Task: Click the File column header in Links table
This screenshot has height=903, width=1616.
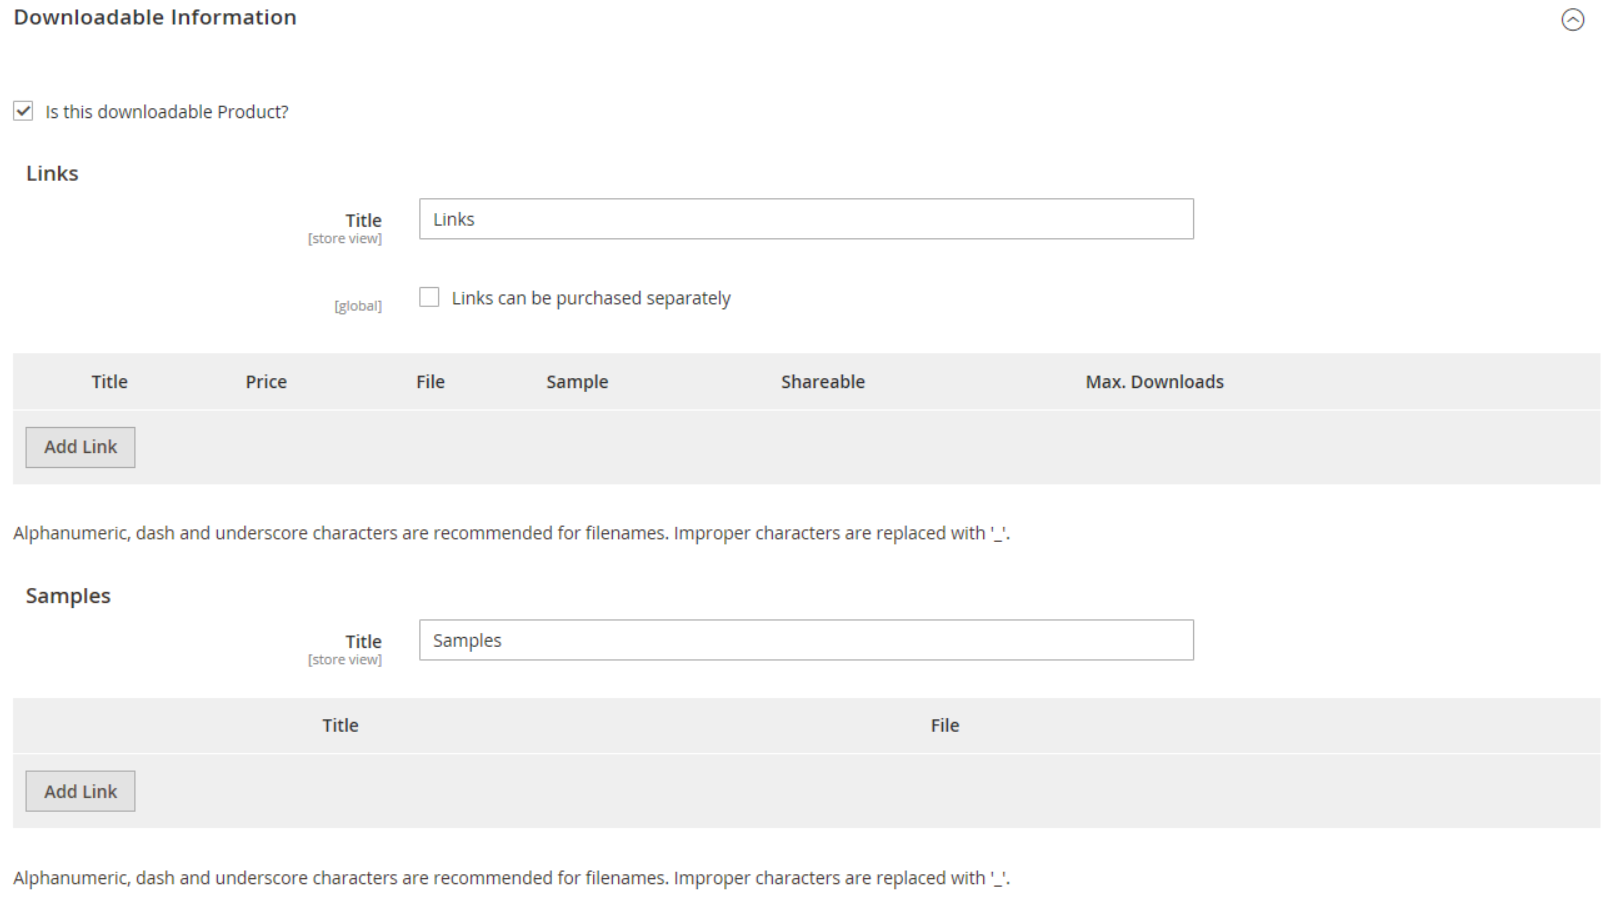Action: [430, 382]
